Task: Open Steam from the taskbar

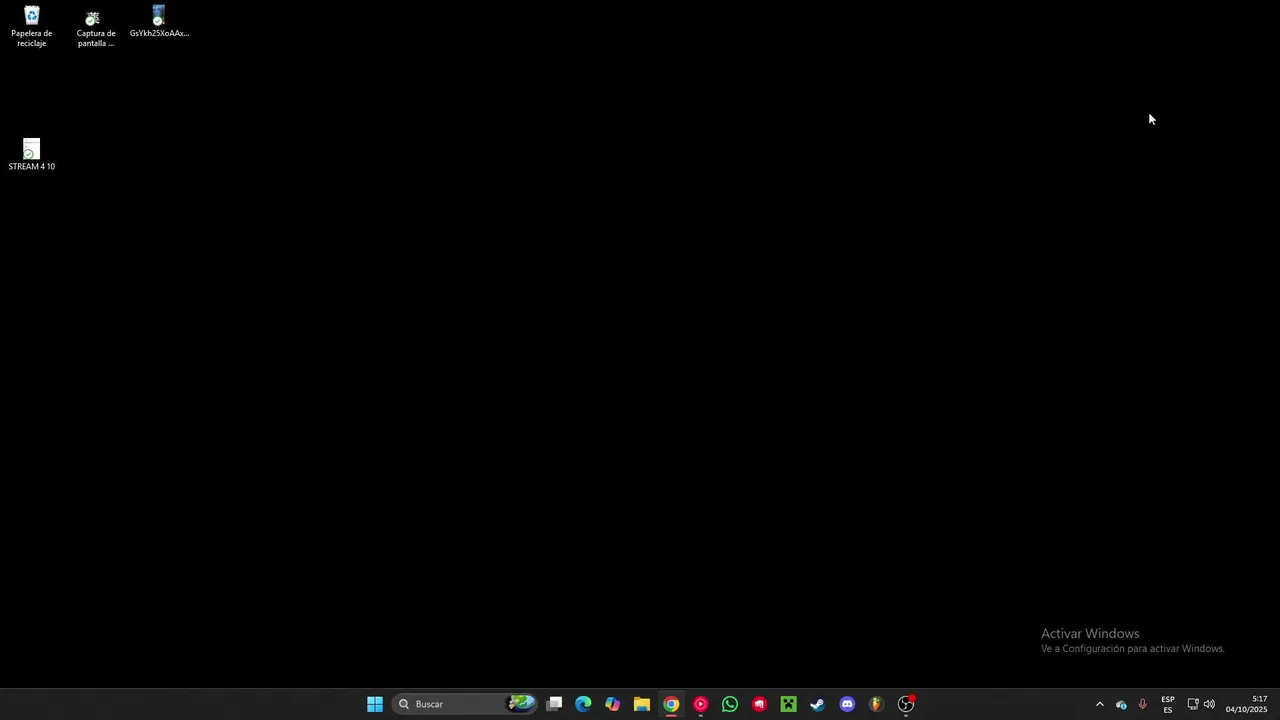Action: (817, 704)
